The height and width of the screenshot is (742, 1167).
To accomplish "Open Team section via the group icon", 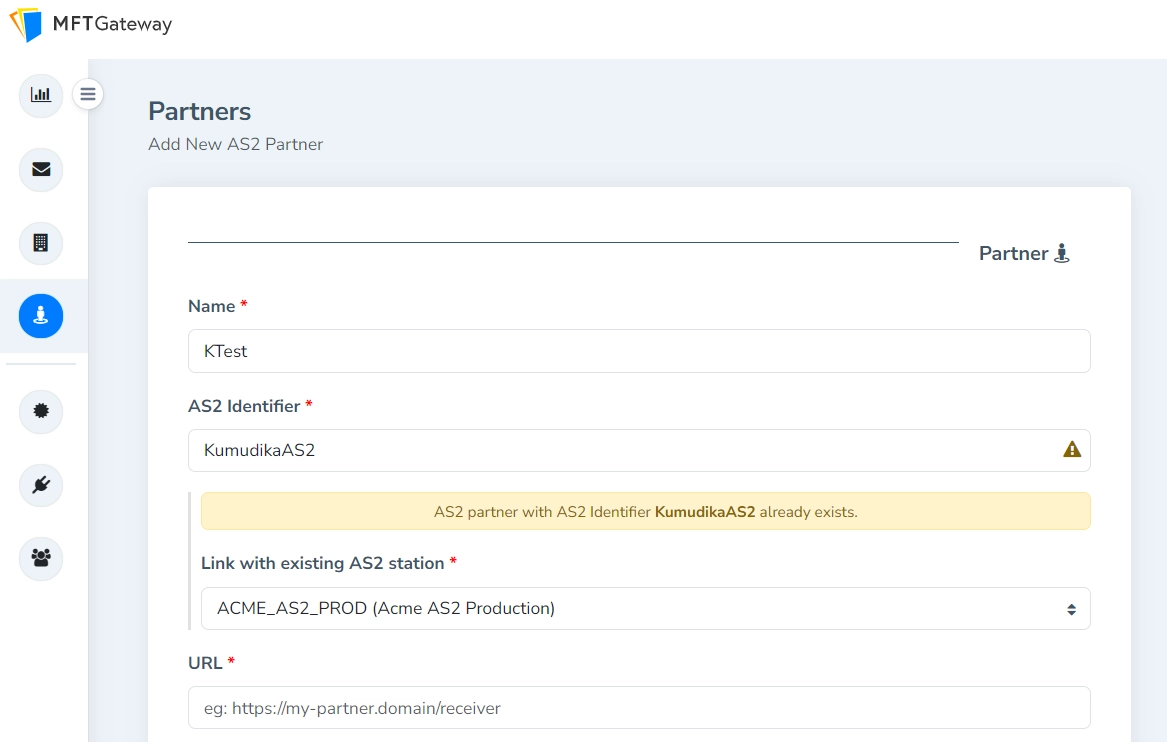I will click(40, 559).
